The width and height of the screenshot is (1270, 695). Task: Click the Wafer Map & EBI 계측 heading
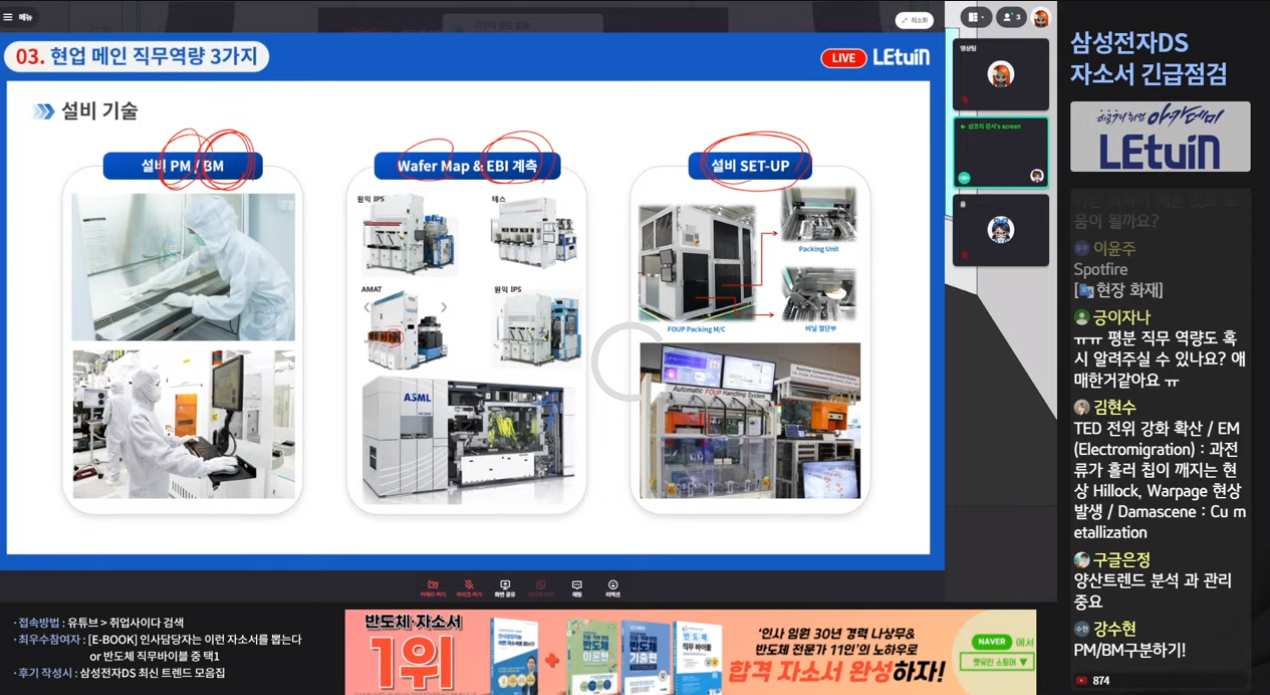coord(467,166)
